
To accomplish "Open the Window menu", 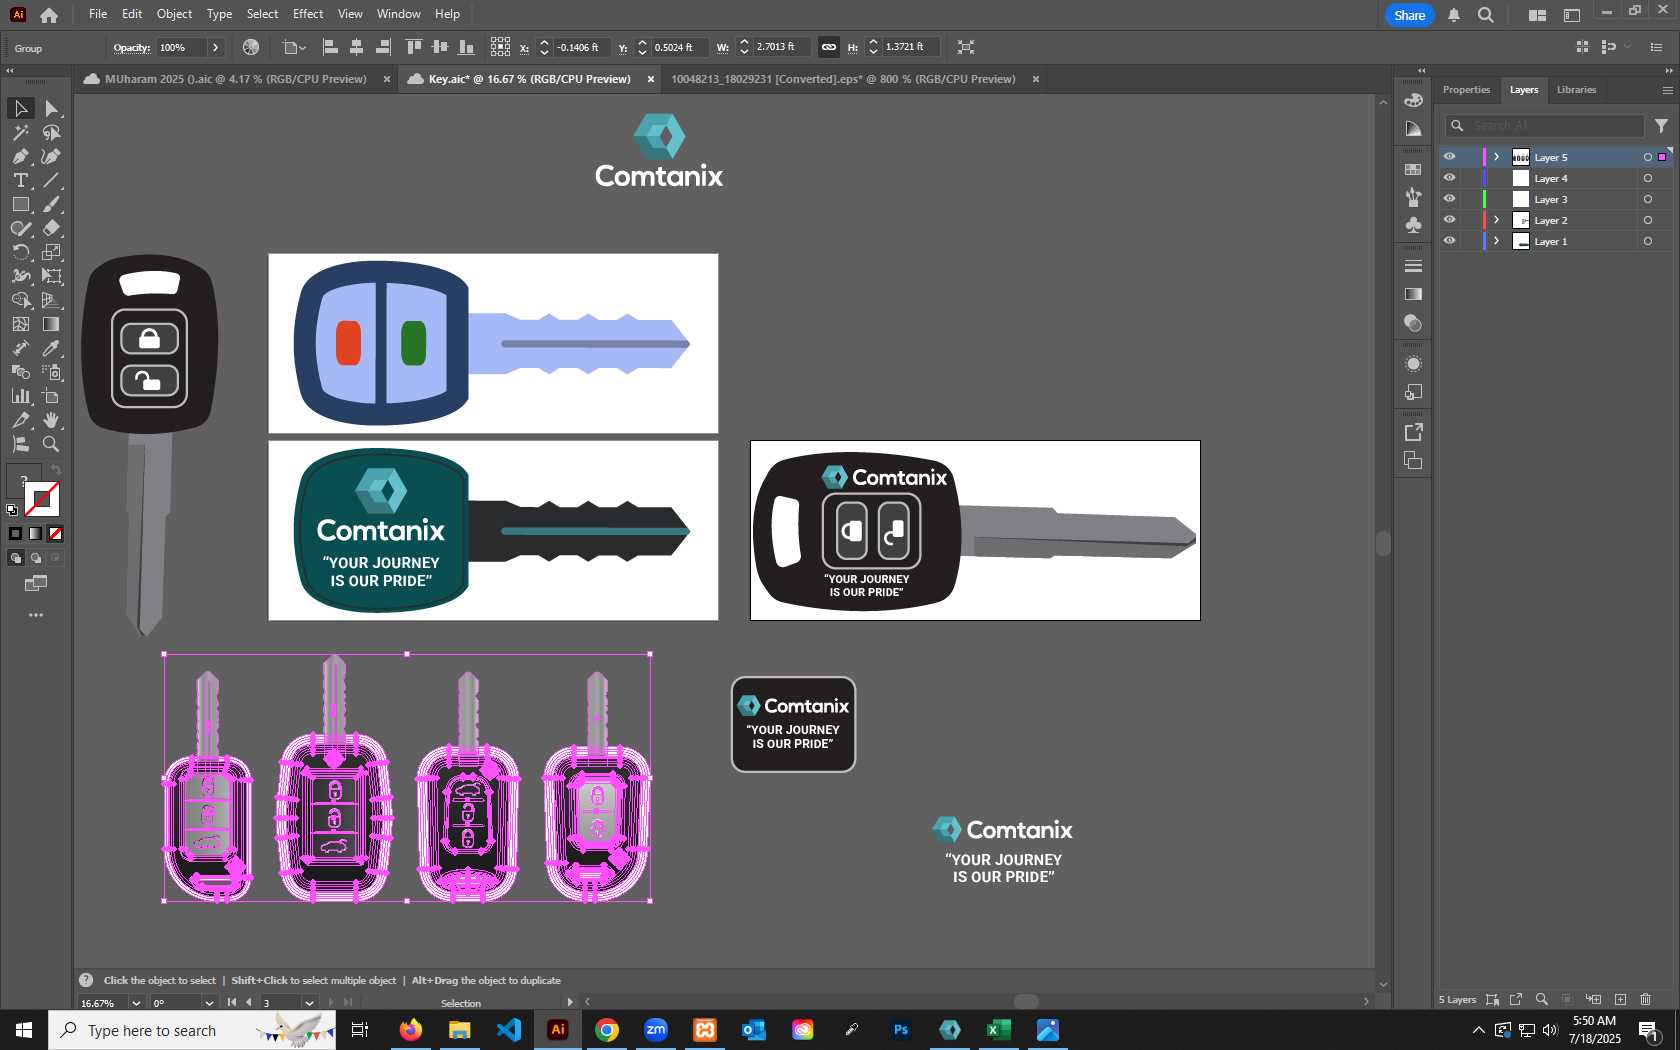I will 399,14.
